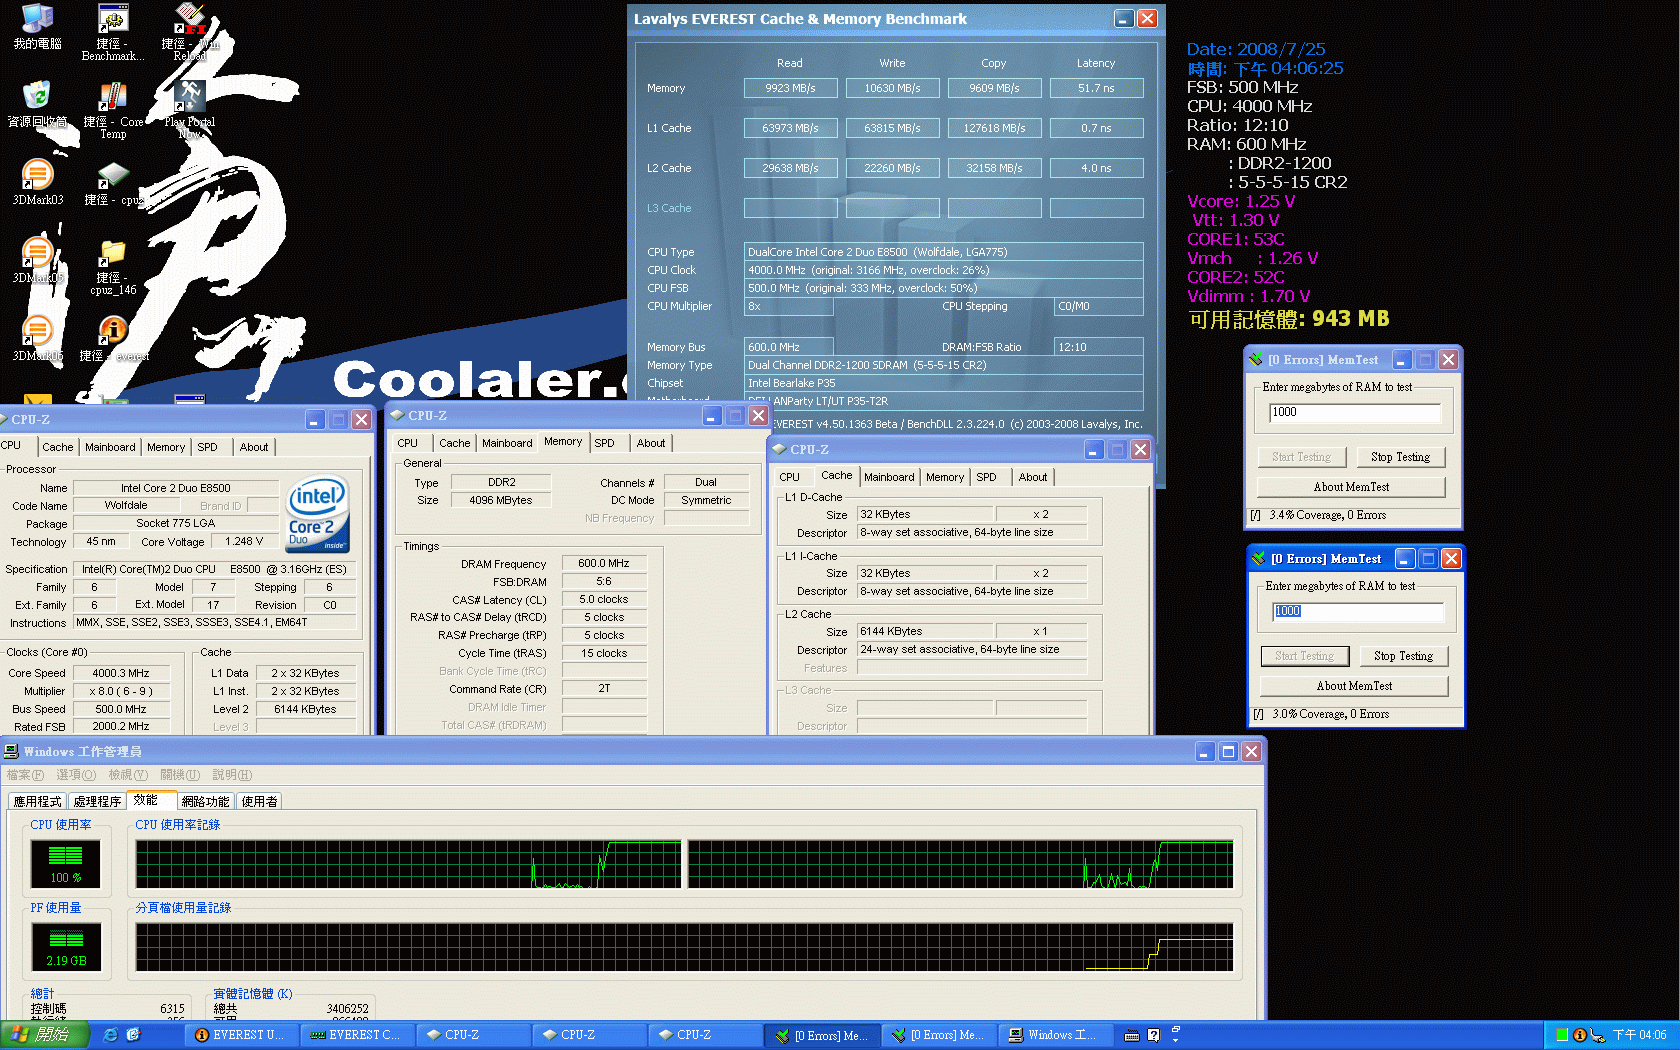The image size is (1680, 1050).
Task: Switch to EVEREST C... taskbar button
Action: tap(358, 1035)
